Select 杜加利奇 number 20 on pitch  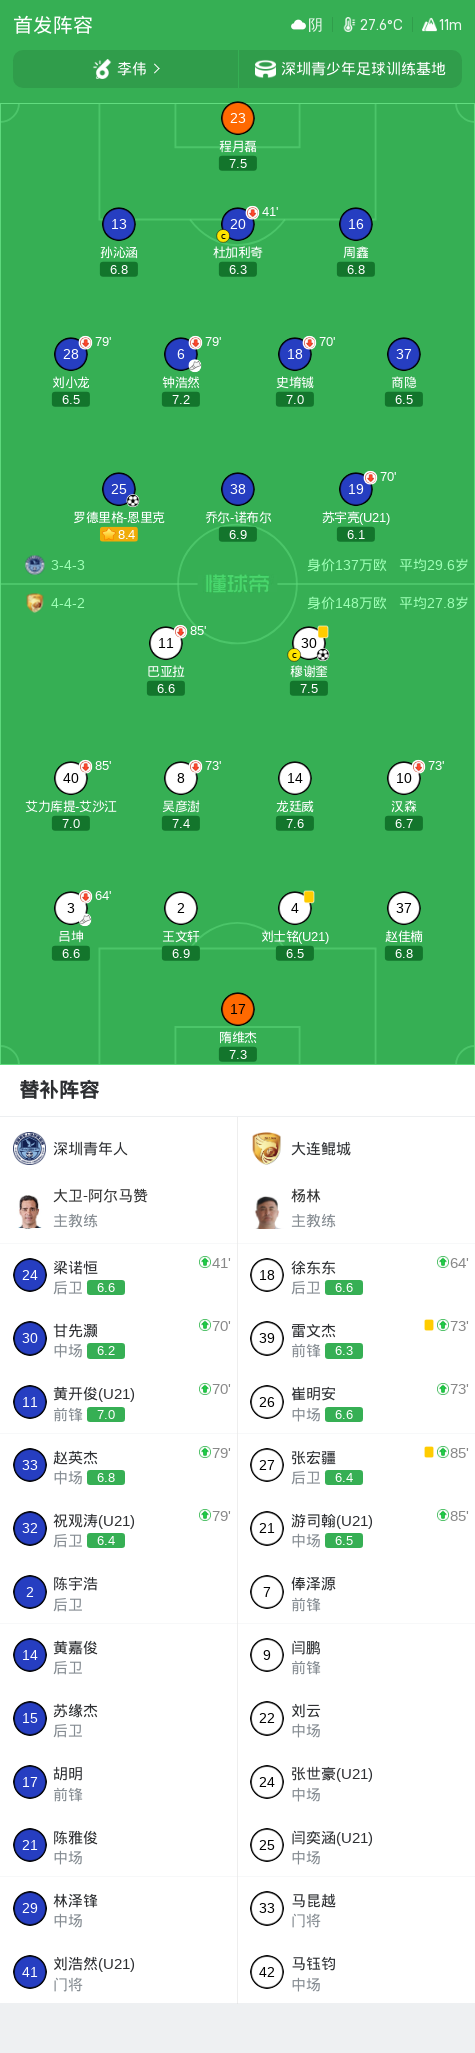[x=238, y=224]
